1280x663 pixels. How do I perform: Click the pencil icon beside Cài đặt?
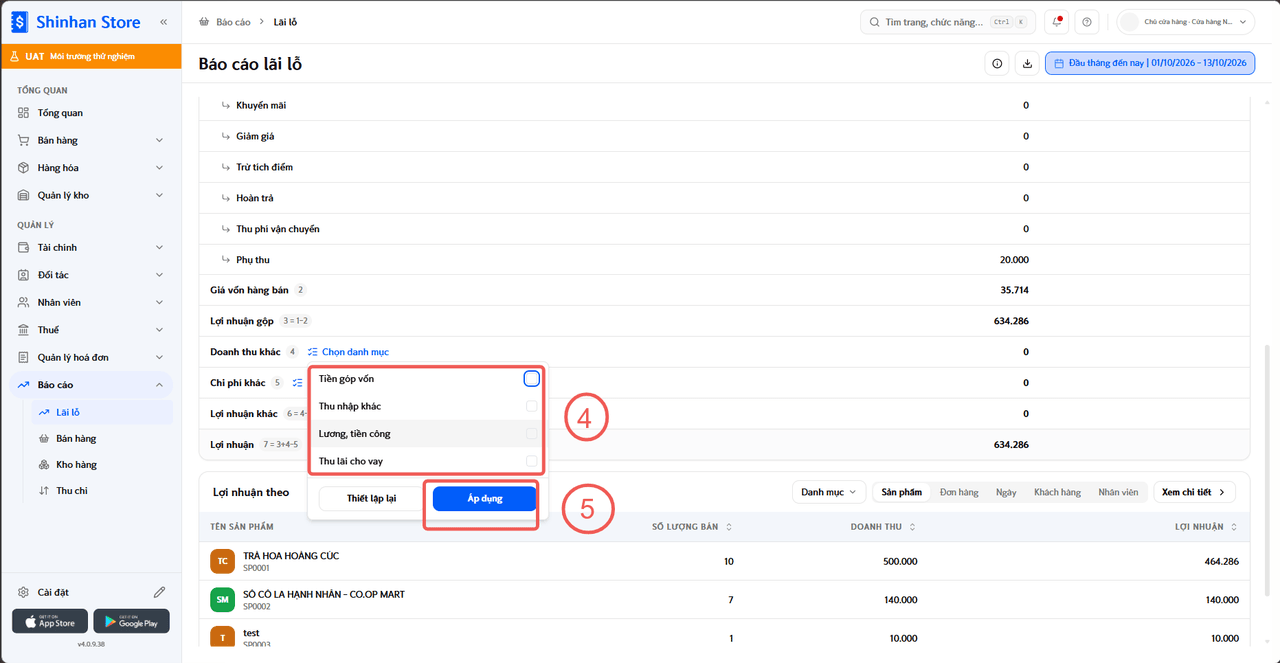pyautogui.click(x=159, y=592)
